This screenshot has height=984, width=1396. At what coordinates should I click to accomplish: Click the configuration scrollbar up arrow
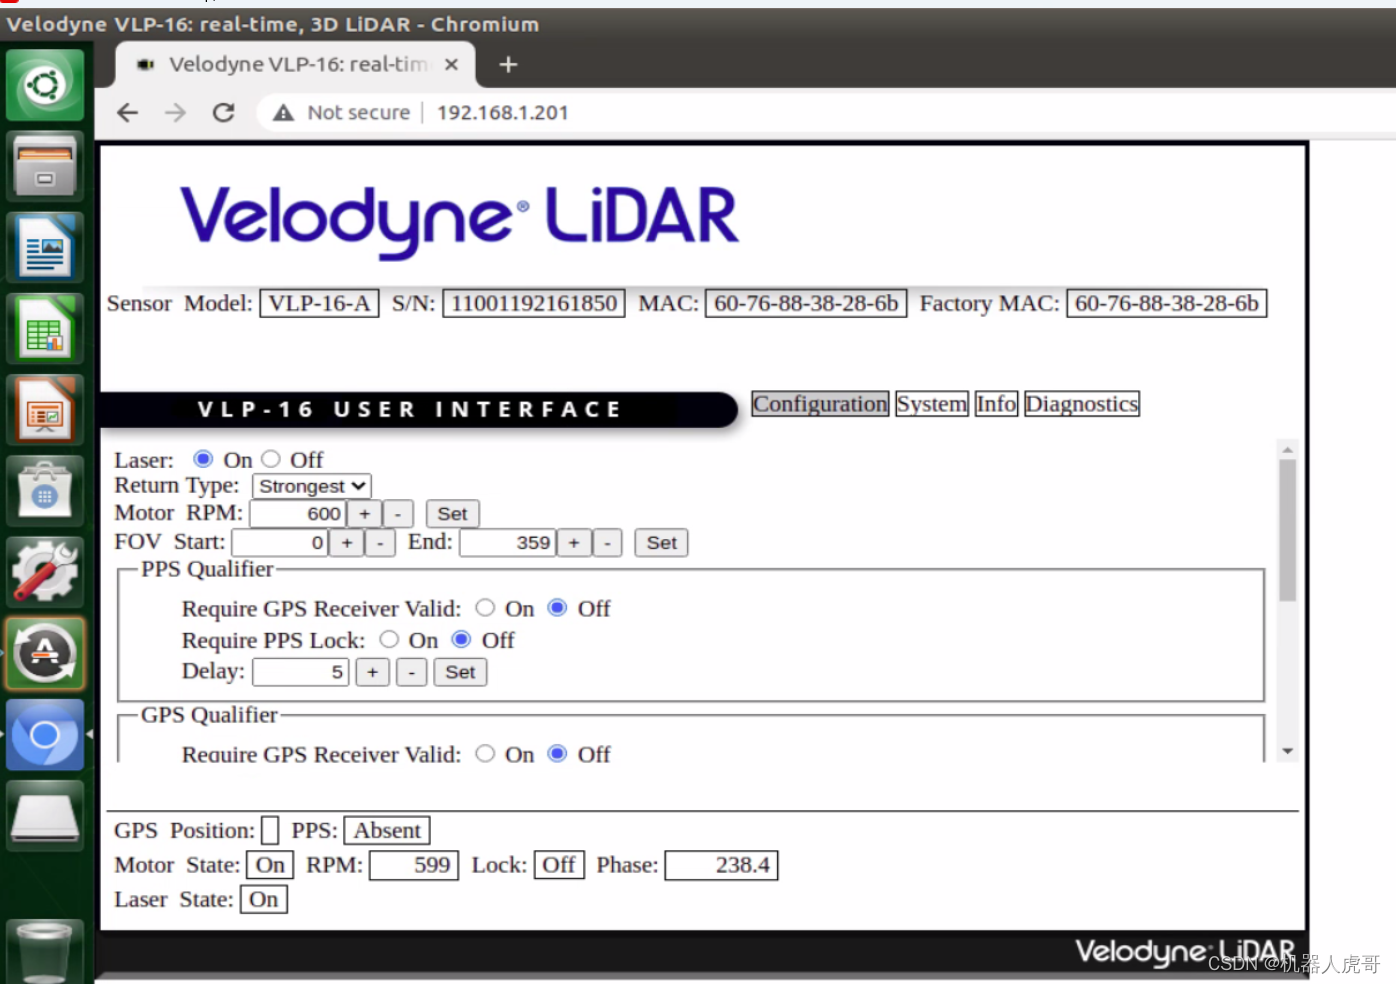point(1287,450)
